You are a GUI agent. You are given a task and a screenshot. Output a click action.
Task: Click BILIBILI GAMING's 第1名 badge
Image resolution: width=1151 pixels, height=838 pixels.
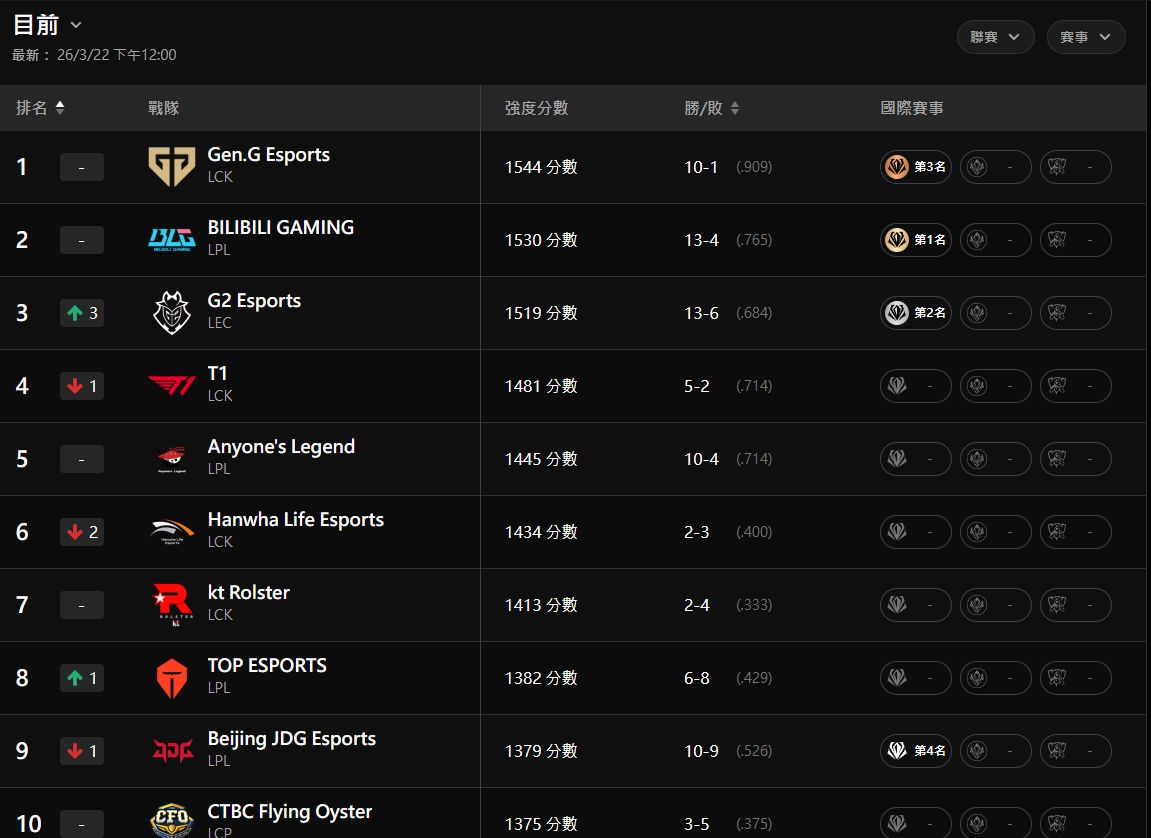[x=915, y=240]
